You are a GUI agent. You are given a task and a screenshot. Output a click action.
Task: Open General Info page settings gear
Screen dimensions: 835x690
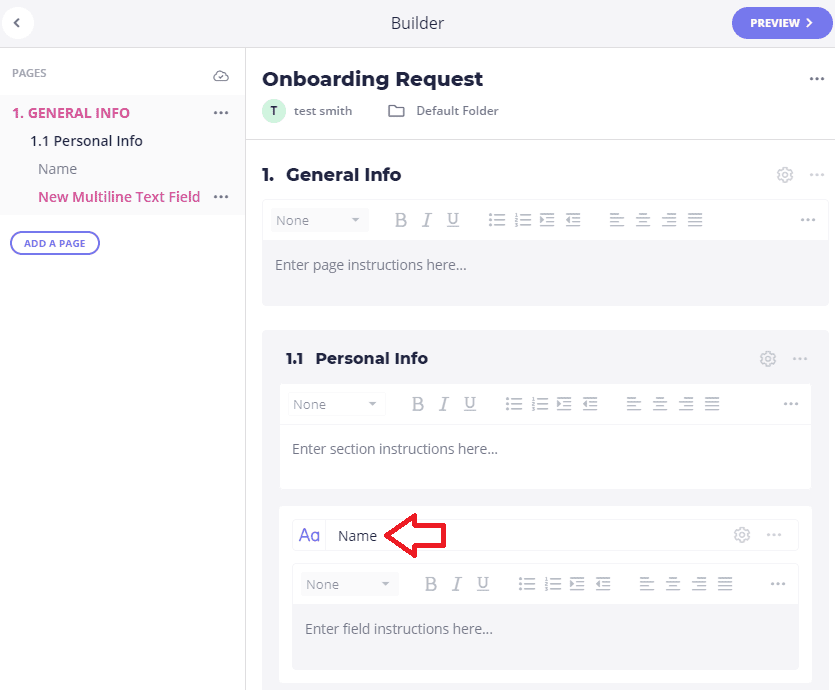pyautogui.click(x=784, y=175)
